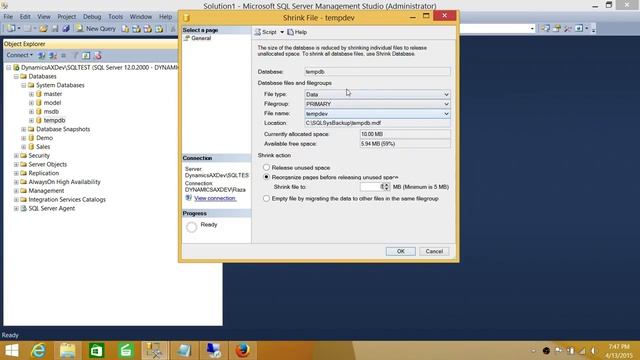The height and width of the screenshot is (360, 640).
Task: Click the Properties Window toolbar icon
Action: (x=557, y=28)
